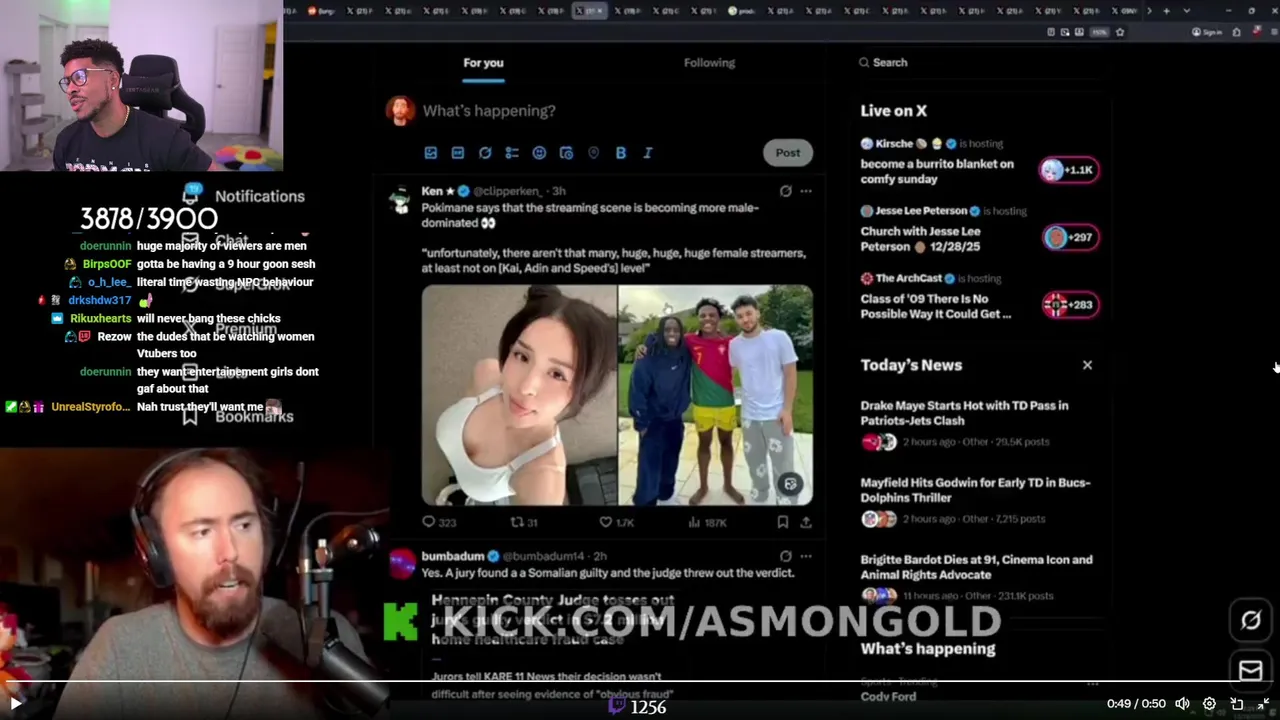Image resolution: width=1280 pixels, height=720 pixels.
Task: Open the floating Messages envelope button
Action: [1251, 670]
